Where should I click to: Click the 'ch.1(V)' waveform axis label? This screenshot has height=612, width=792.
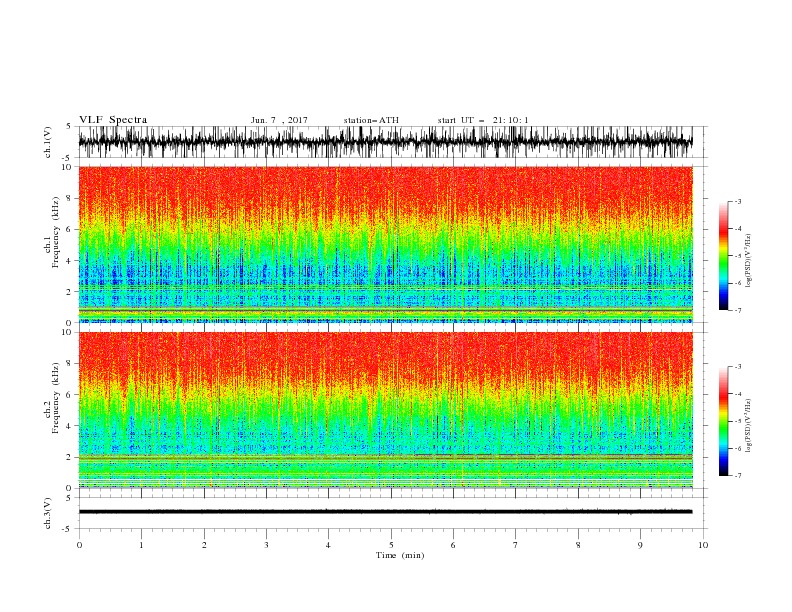pyautogui.click(x=48, y=142)
